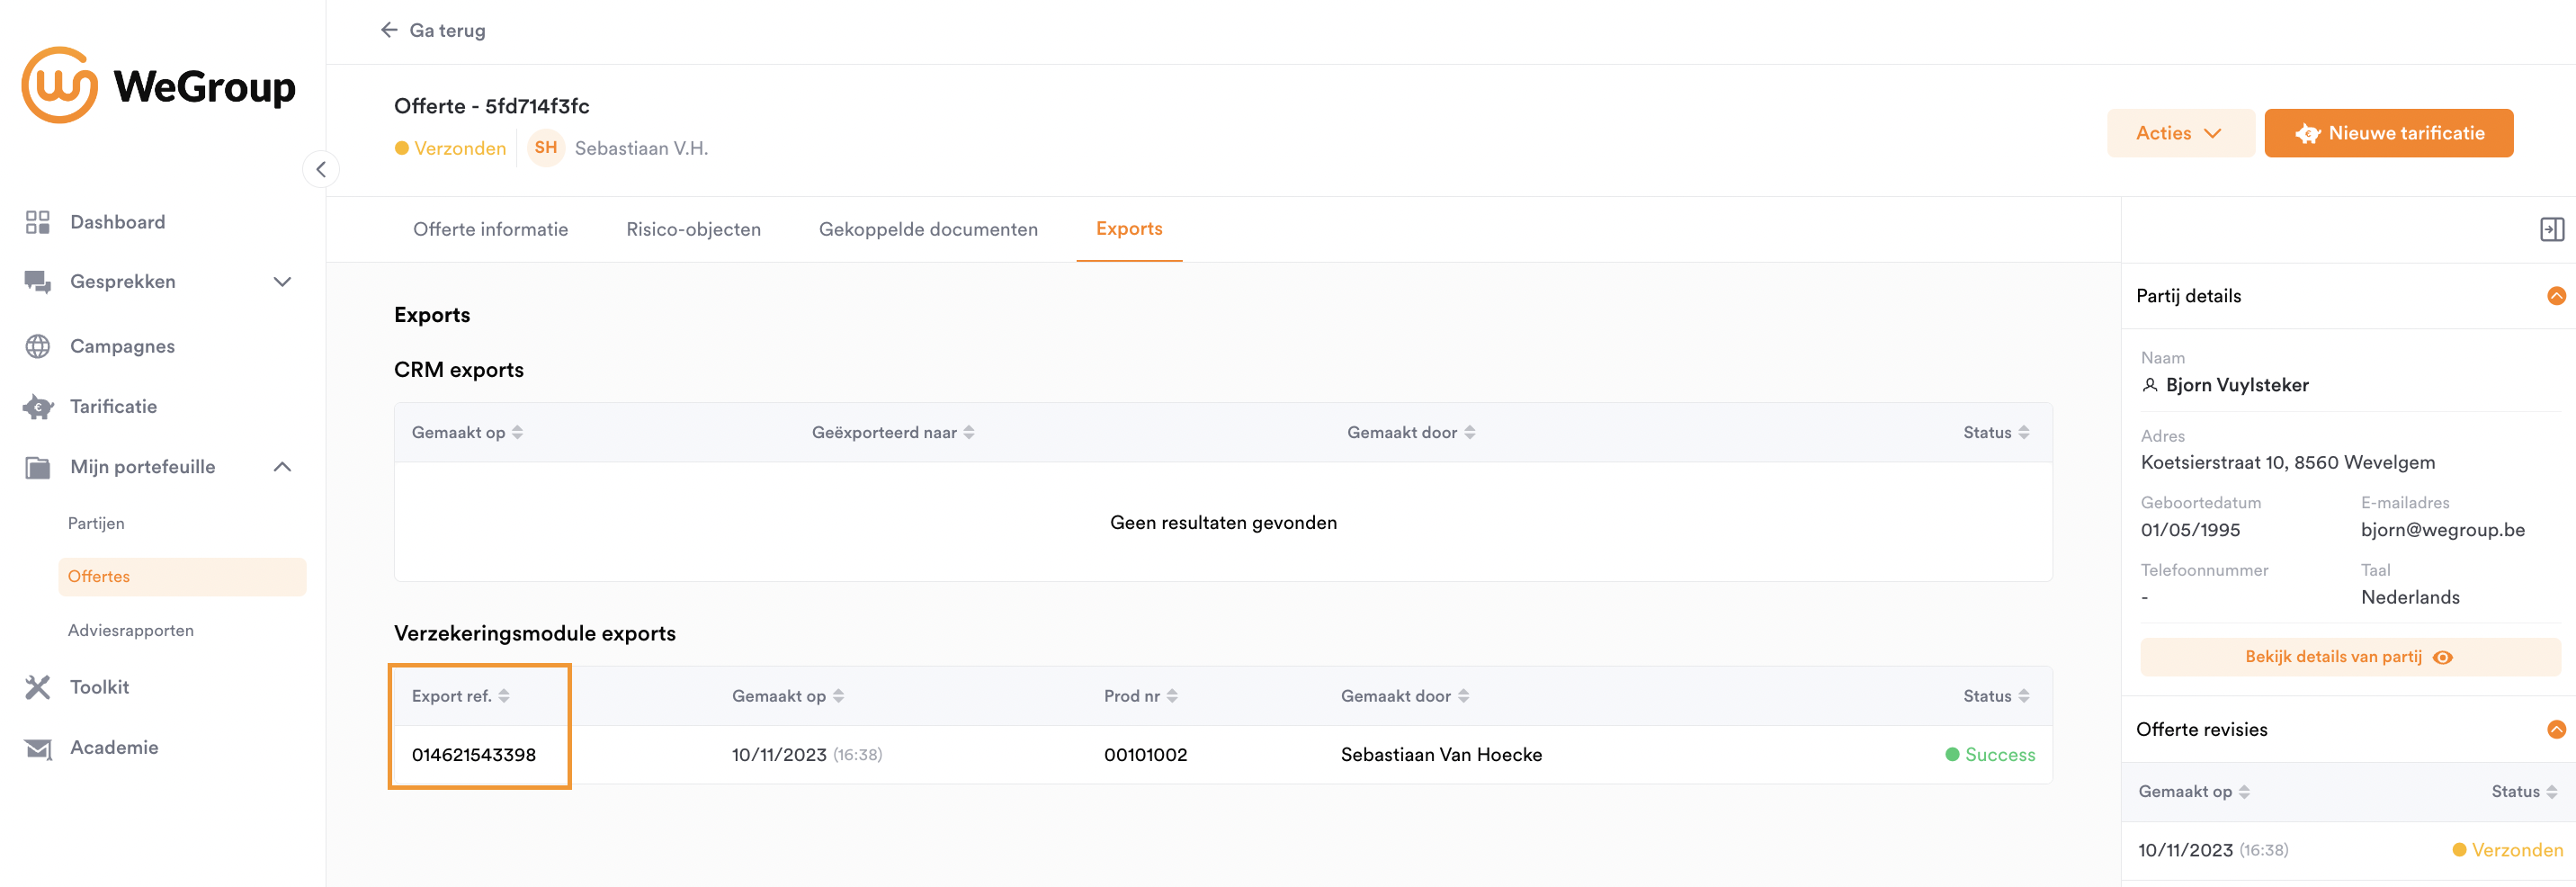The image size is (2576, 887).
Task: Click the Gesprekken chat bubbles icon
Action: click(x=38, y=282)
